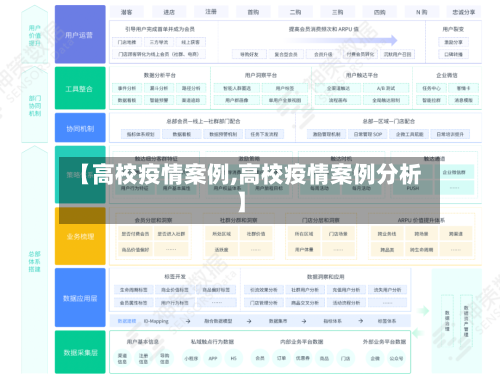Click the A/B 测试 box
The width and height of the screenshot is (500, 381).
pyautogui.click(x=386, y=88)
